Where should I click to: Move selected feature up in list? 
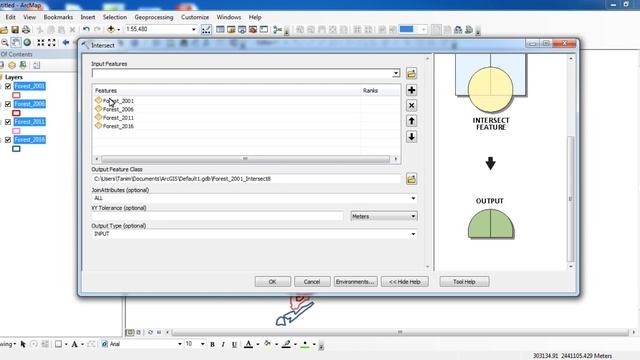point(411,121)
